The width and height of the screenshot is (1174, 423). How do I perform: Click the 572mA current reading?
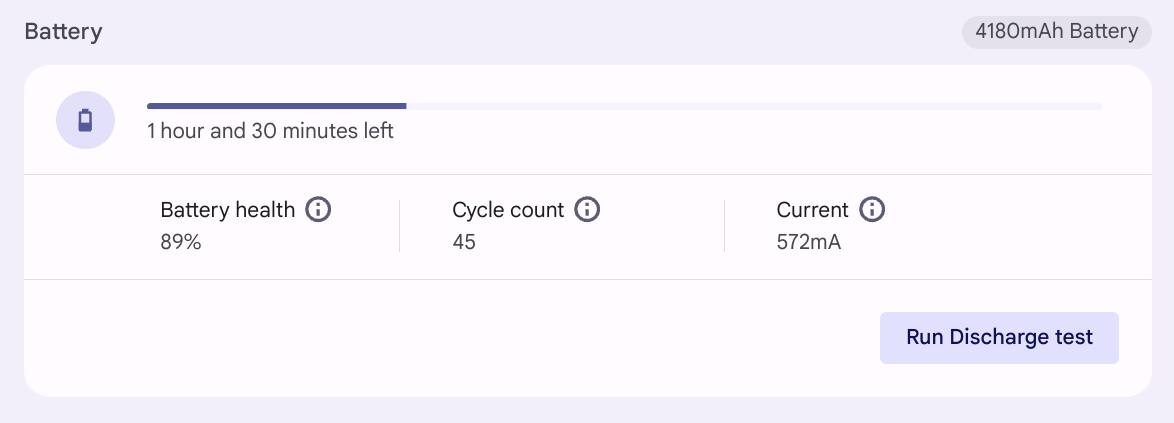coord(809,242)
